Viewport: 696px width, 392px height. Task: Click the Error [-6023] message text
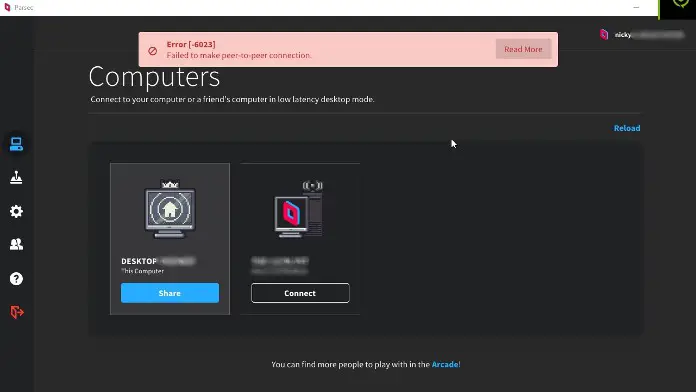click(191, 44)
